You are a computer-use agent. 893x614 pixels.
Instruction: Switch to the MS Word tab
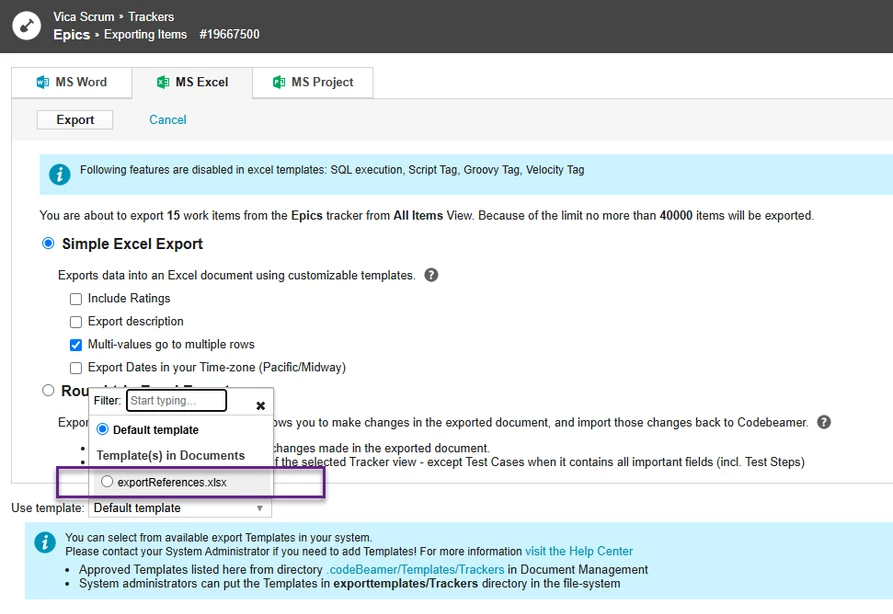72,83
